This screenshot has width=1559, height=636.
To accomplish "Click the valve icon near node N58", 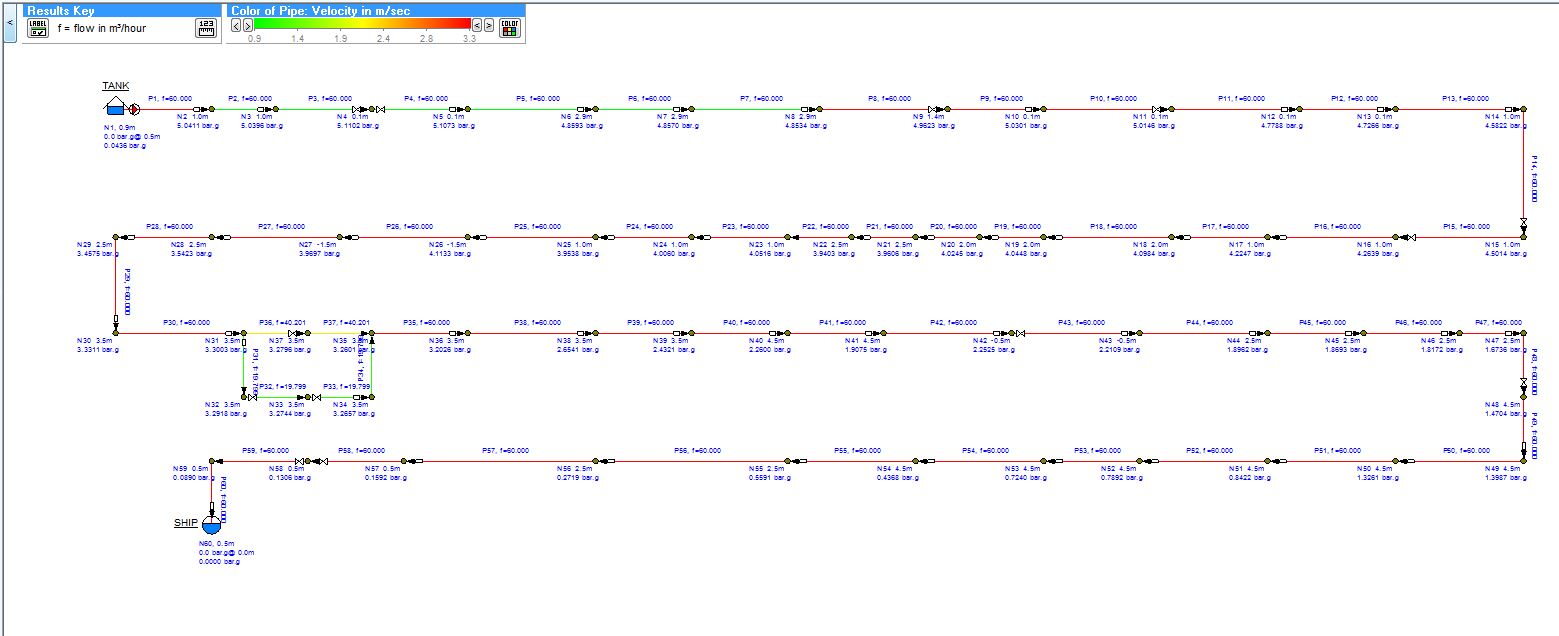I will tap(301, 461).
